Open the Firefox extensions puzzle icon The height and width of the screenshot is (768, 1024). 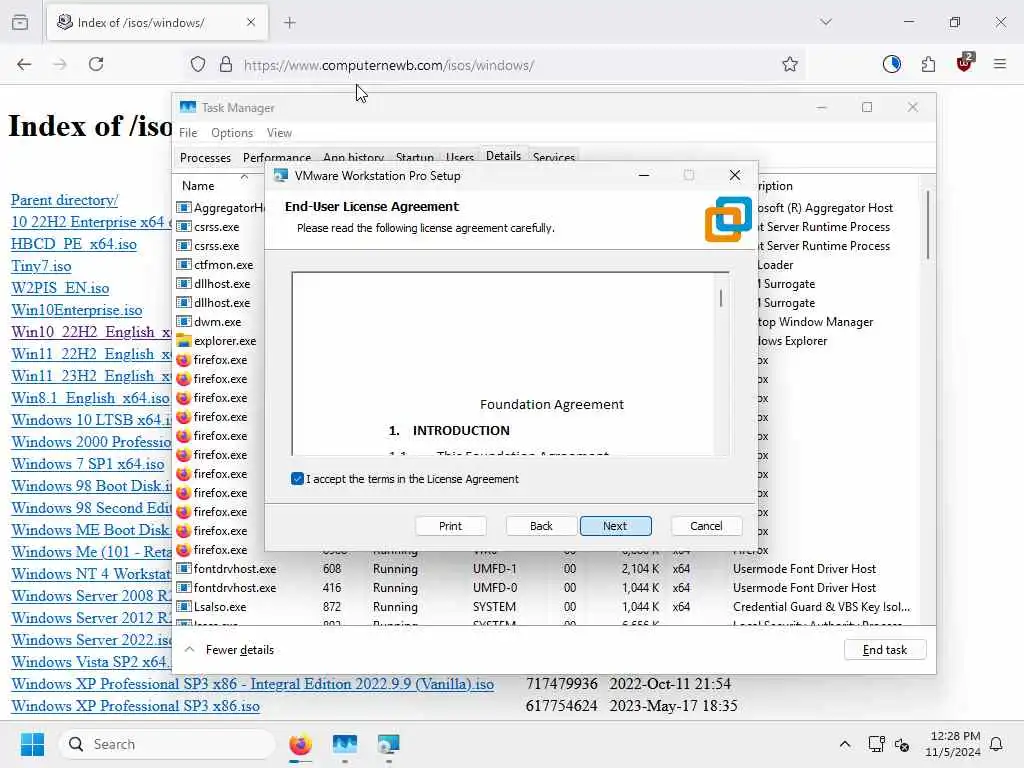[928, 64]
